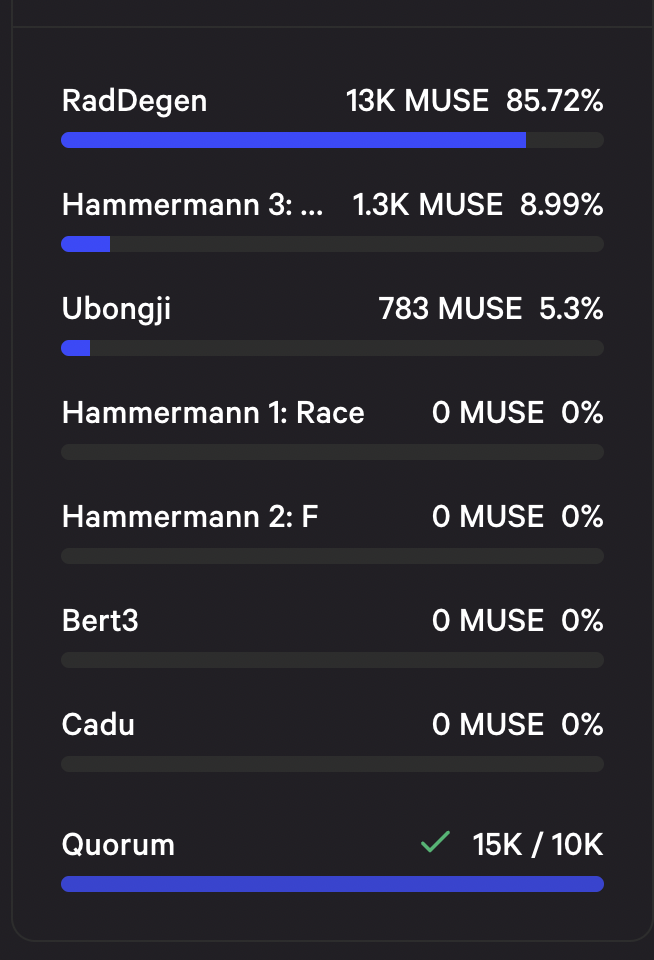Viewport: 654px width, 960px height.
Task: Click the green quorum checkmark icon
Action: click(x=435, y=843)
